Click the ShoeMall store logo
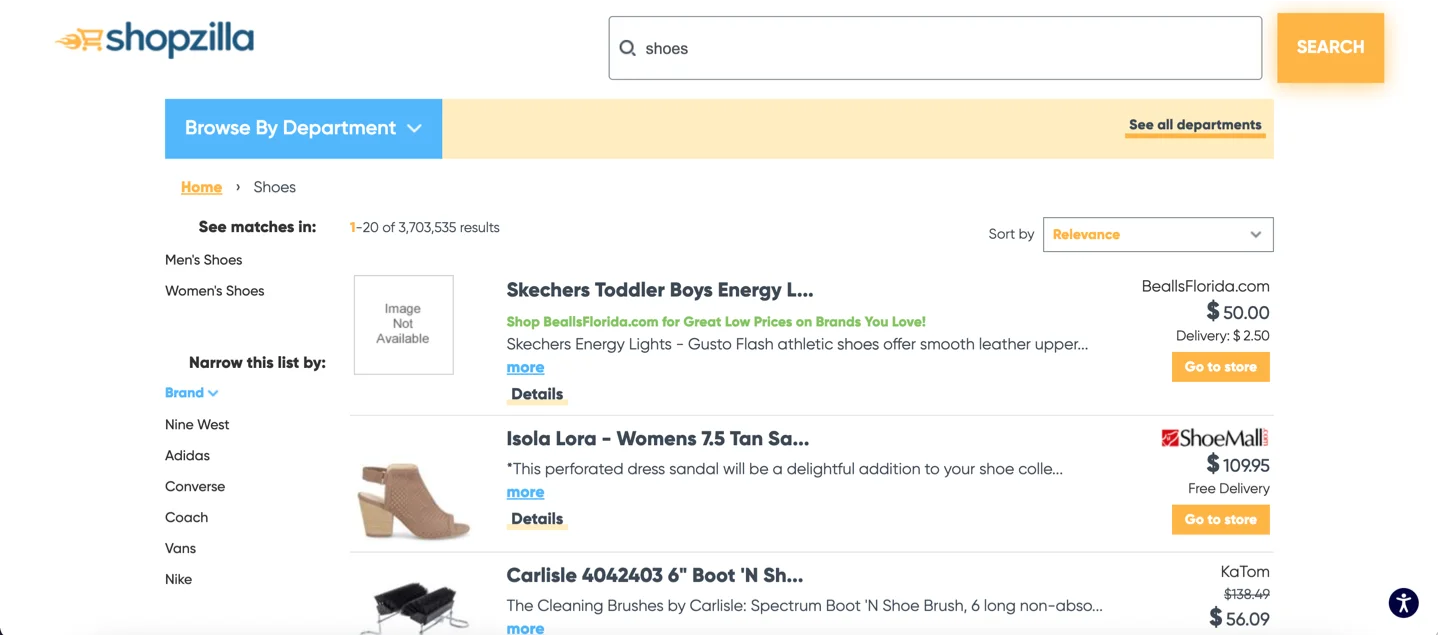 pos(1215,437)
